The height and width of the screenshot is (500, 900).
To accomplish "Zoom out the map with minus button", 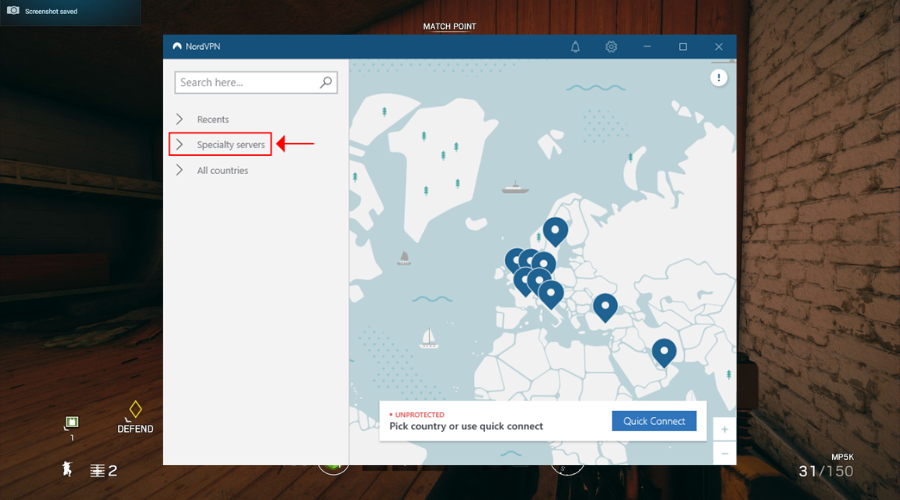I will point(724,453).
